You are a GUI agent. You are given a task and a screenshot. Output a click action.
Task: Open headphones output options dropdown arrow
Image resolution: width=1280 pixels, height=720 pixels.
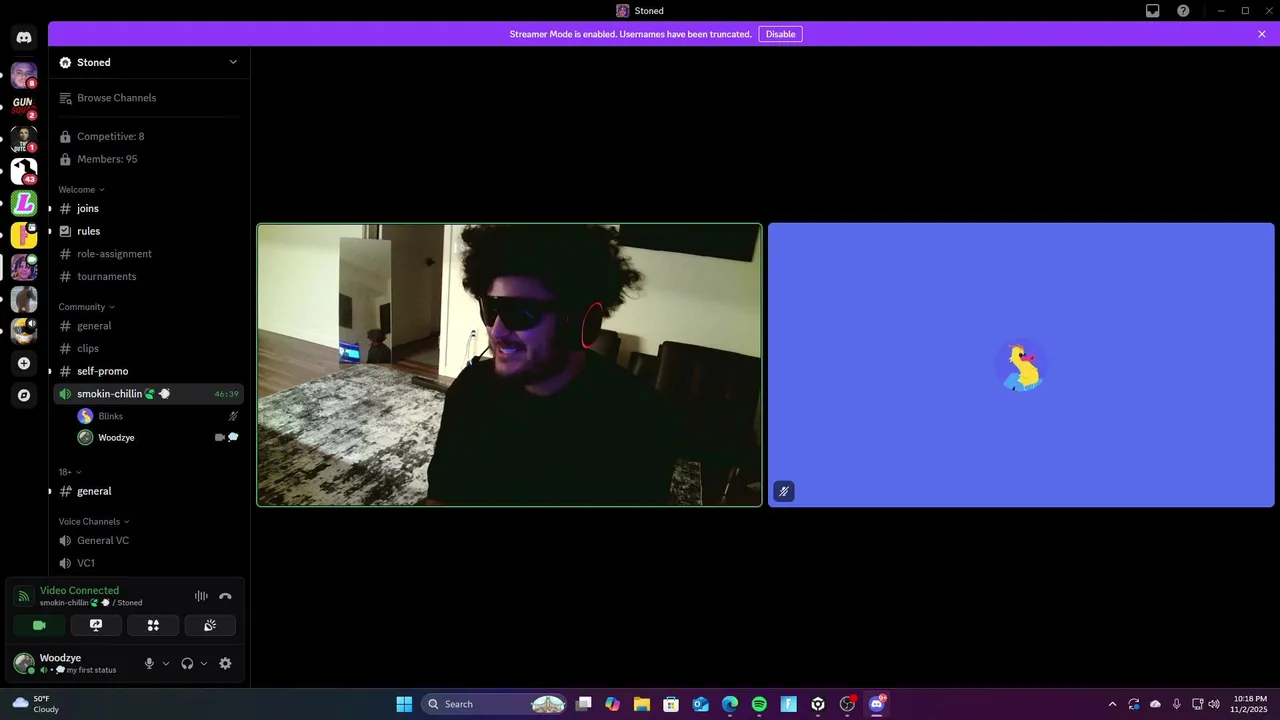point(204,664)
